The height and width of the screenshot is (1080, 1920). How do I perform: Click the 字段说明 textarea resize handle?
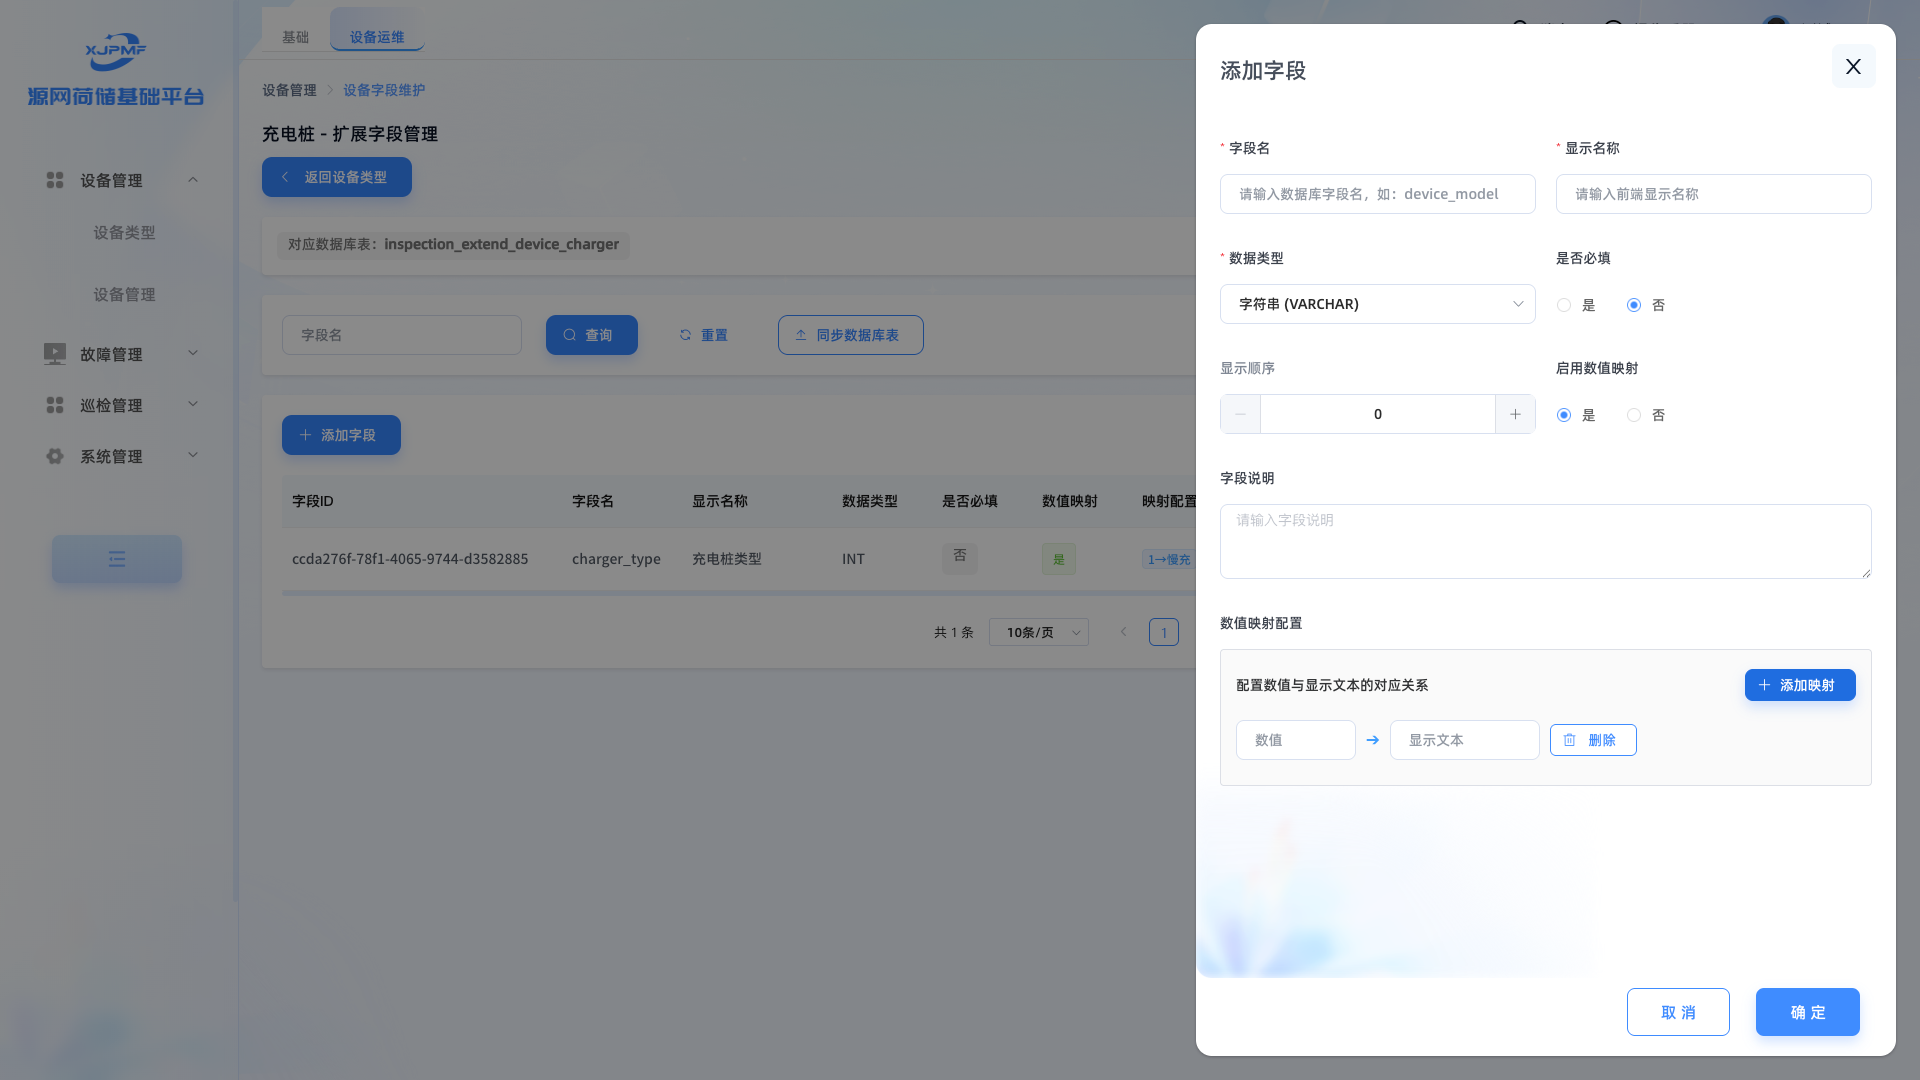coord(1866,573)
